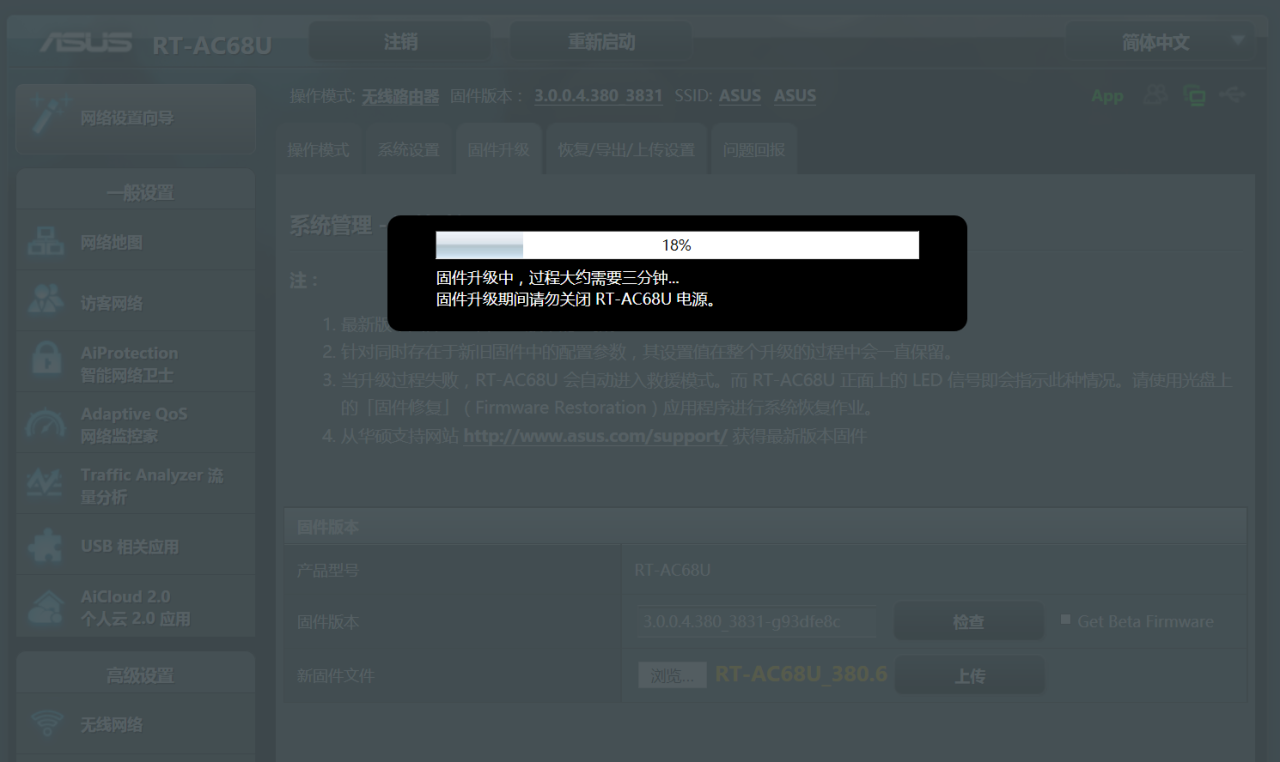Image resolution: width=1280 pixels, height=762 pixels.
Task: Click the 高级设置 sidebar heading
Action: pos(140,675)
